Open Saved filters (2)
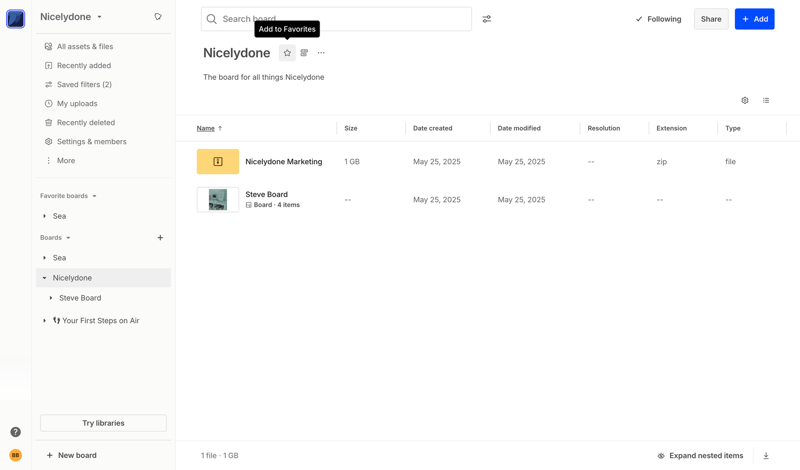Image resolution: width=800 pixels, height=470 pixels. 84,84
